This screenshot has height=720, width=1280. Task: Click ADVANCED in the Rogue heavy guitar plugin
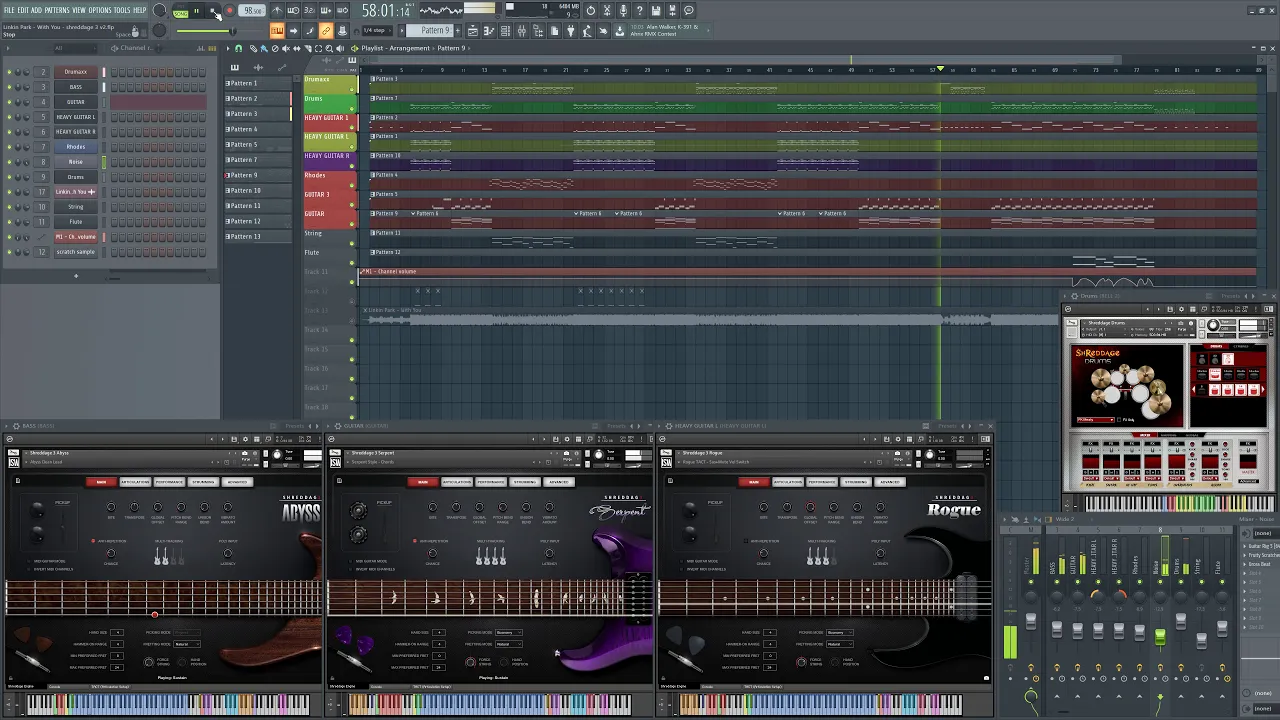click(889, 482)
